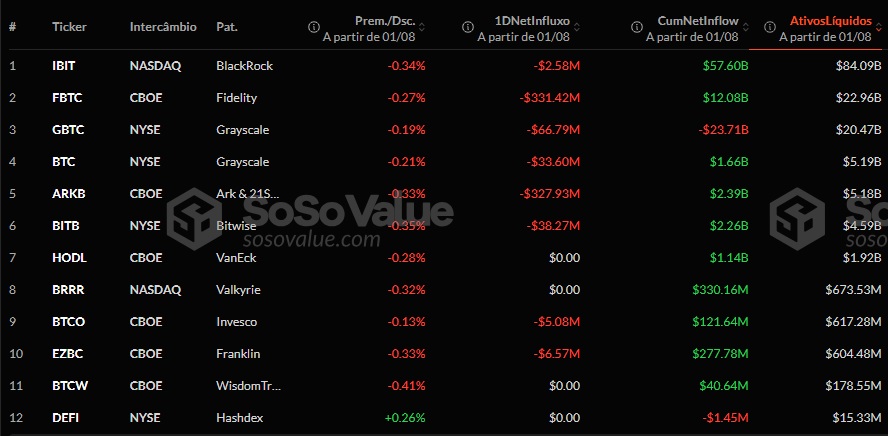Select the HODL ticker

68,258
